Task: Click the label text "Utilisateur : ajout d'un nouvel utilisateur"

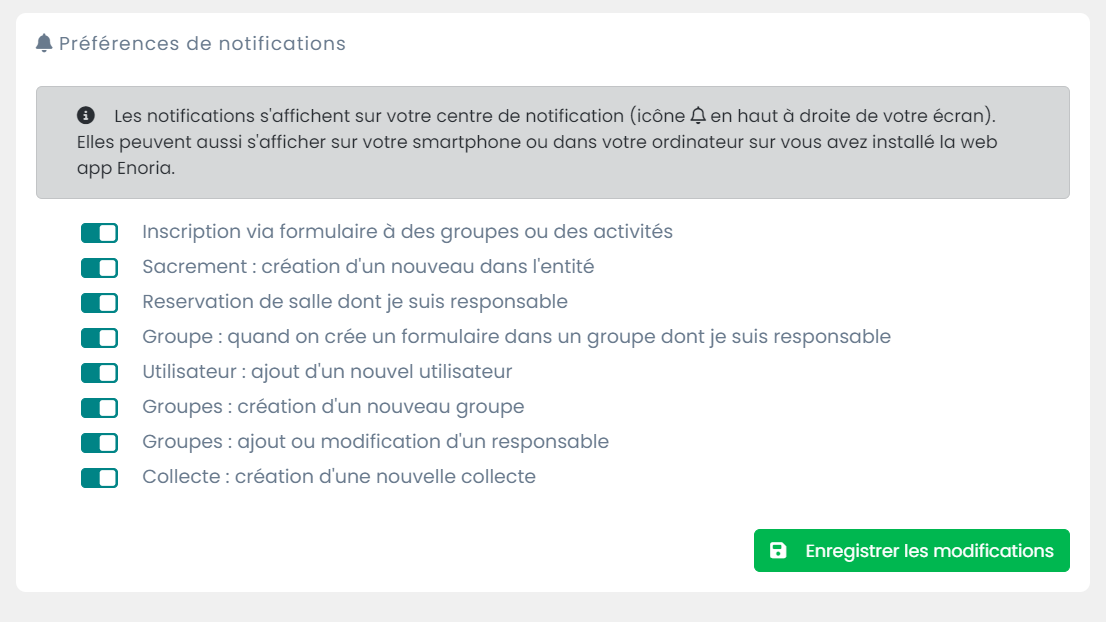Action: (x=327, y=372)
